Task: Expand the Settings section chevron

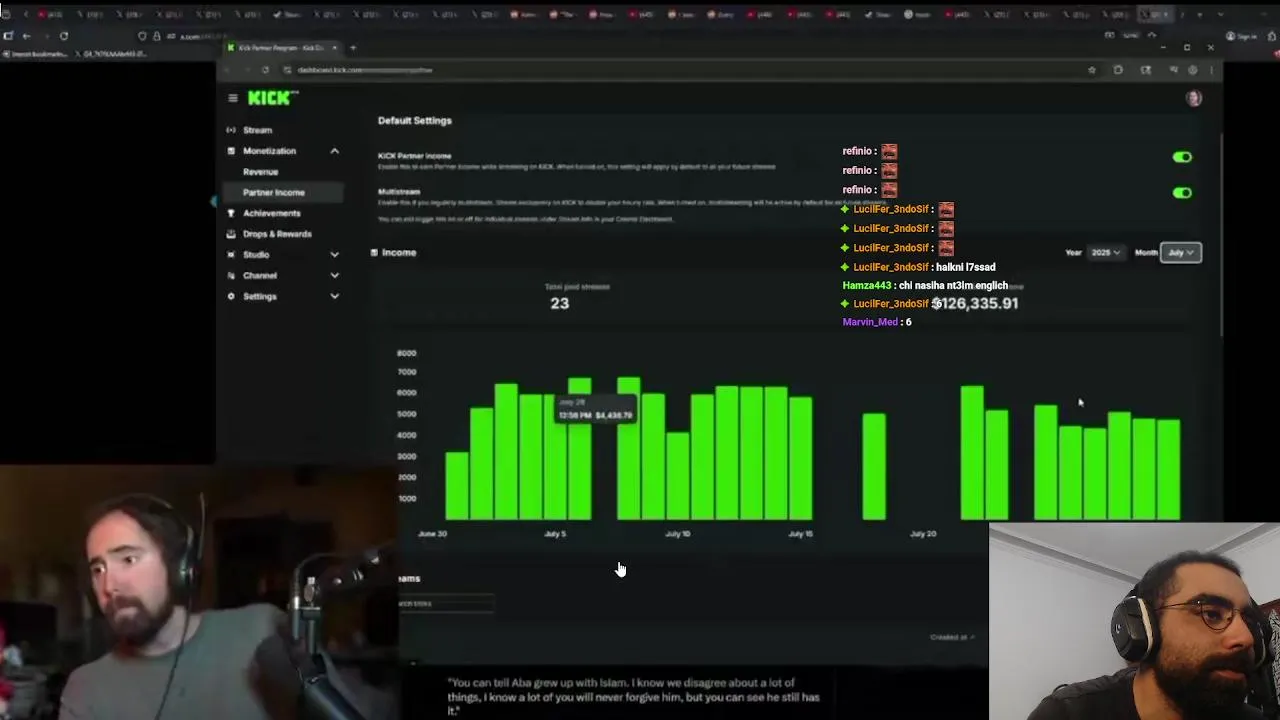Action: pos(335,297)
